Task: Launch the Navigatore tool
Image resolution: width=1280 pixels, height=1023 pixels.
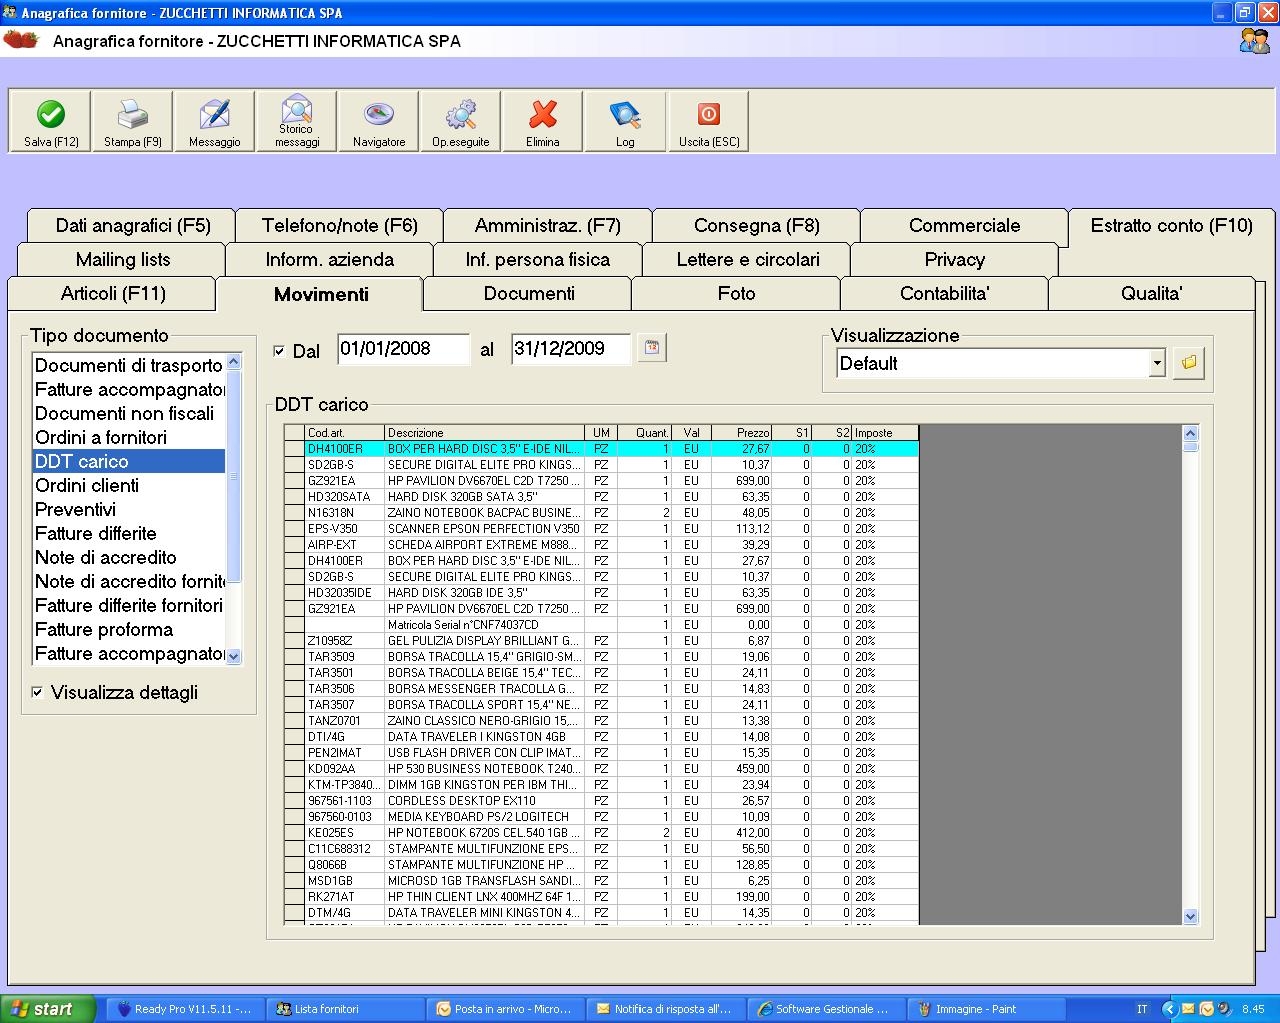Action: coord(379,121)
